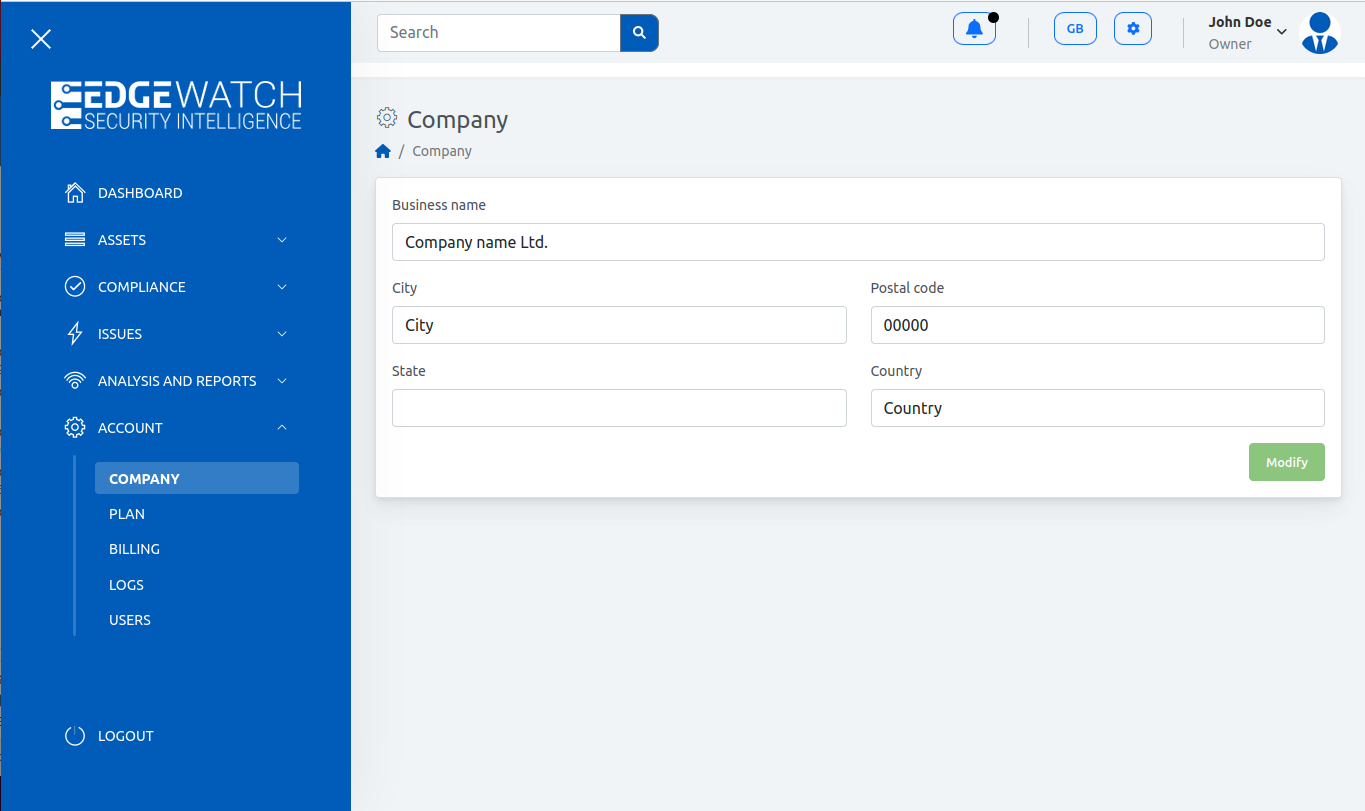Collapse the Account menu chevron
This screenshot has width=1365, height=811.
coord(282,428)
